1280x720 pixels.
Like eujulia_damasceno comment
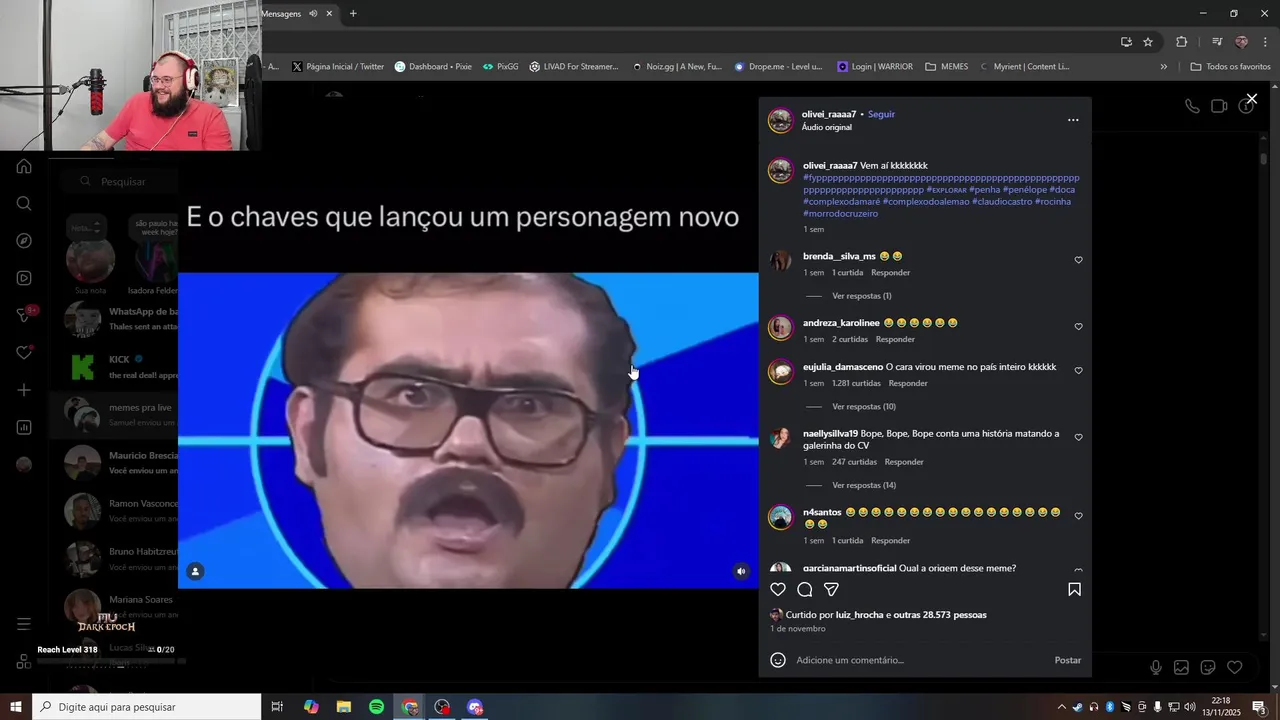click(1078, 370)
